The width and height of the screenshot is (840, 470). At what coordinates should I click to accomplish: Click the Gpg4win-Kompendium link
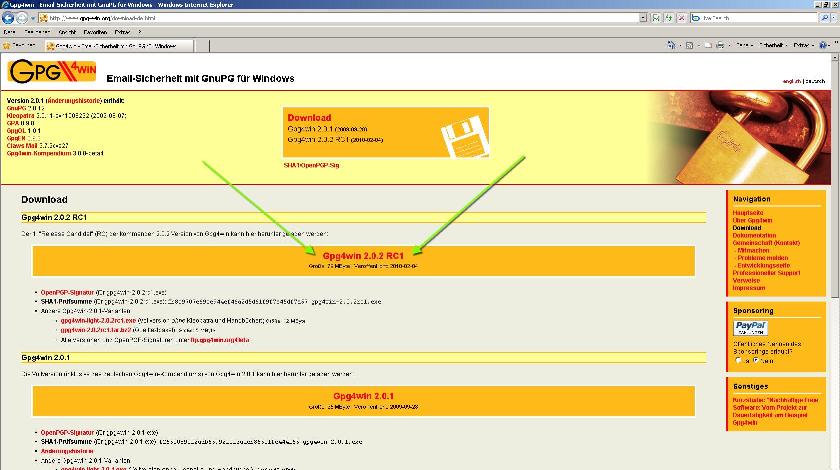[39, 153]
